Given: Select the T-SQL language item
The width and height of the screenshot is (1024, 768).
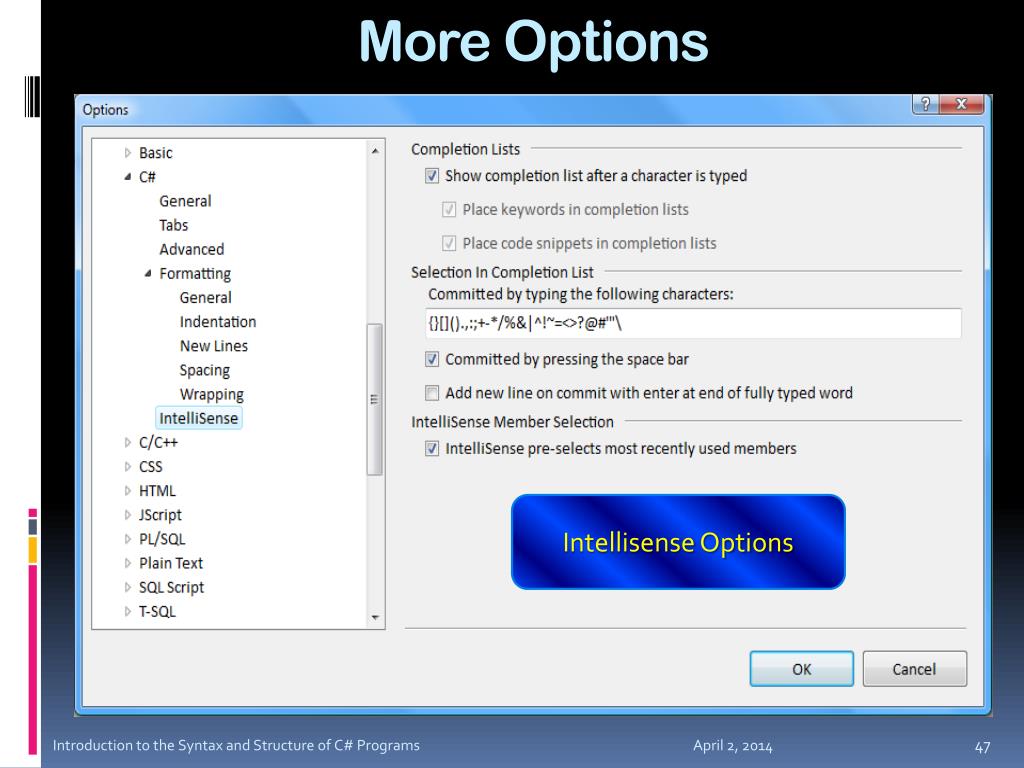Looking at the screenshot, I should point(157,612).
